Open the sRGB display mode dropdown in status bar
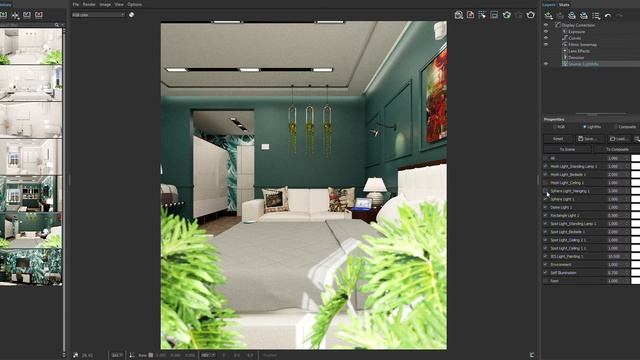 coord(117,355)
